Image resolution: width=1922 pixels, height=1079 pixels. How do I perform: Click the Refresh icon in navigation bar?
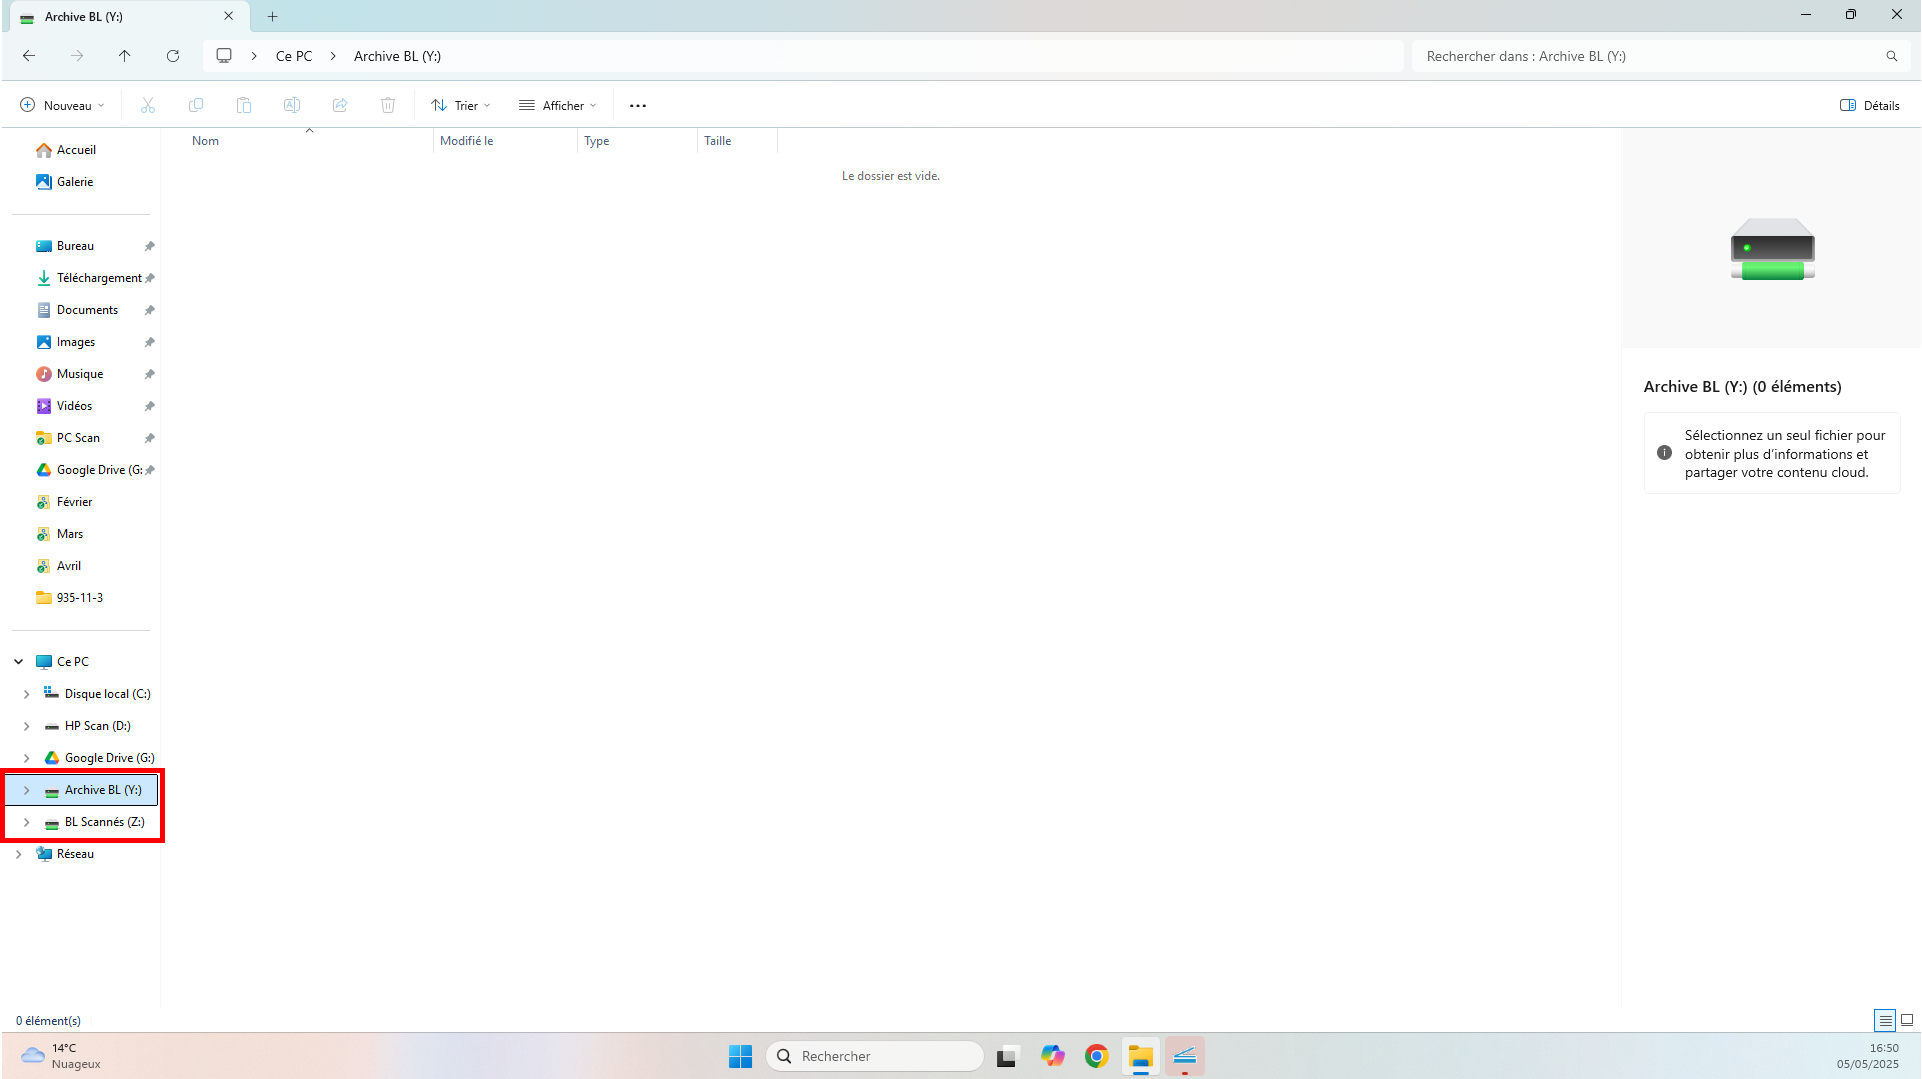click(173, 56)
